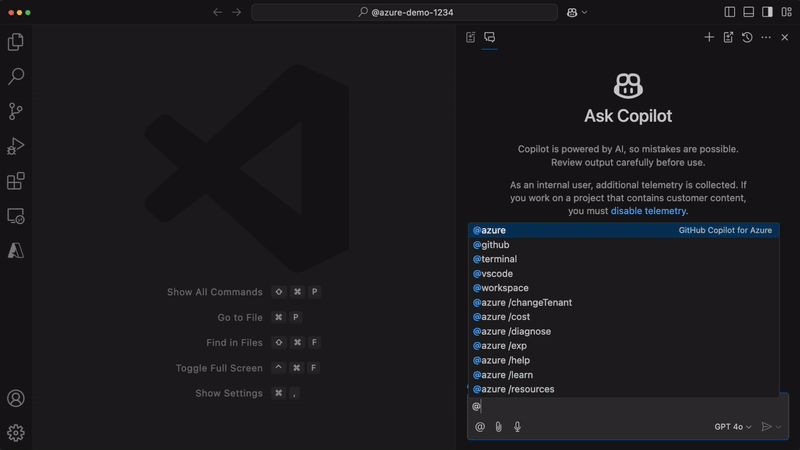Expand send button options dropdown
Viewport: 800px width, 450px height.
(x=779, y=427)
